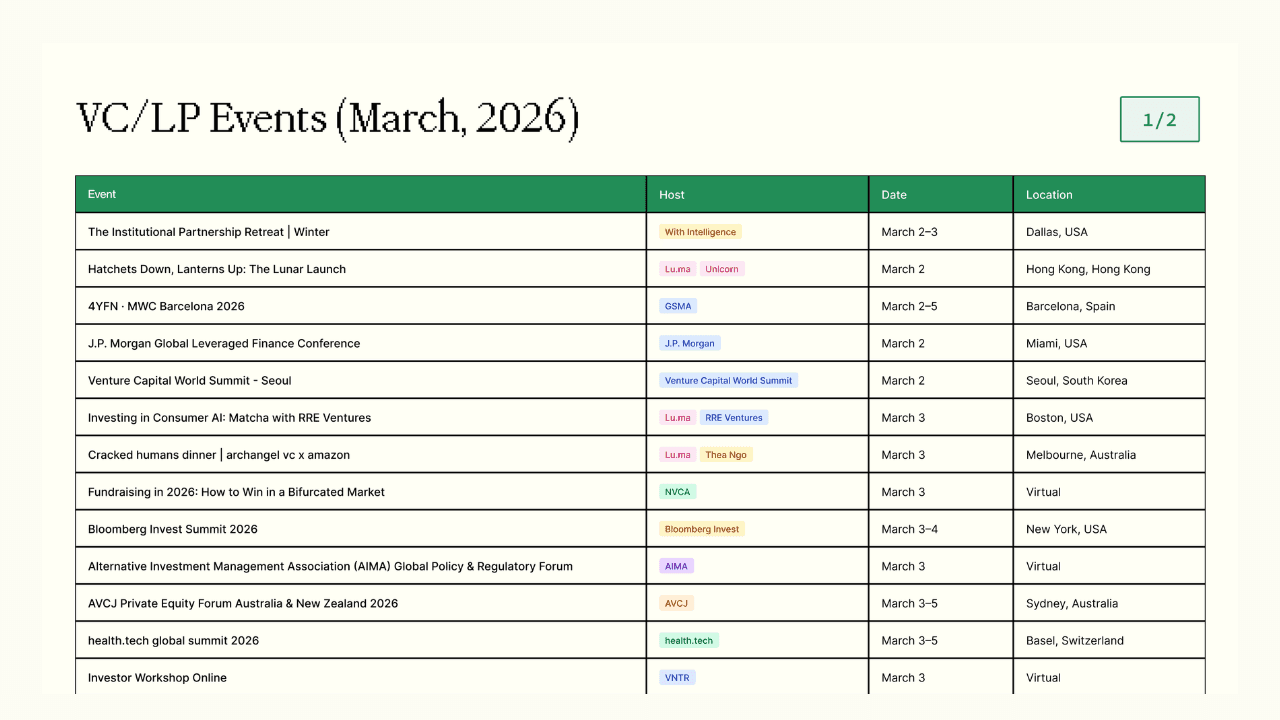Click the AVCJ host tag
This screenshot has width=1280, height=720.
coord(676,603)
